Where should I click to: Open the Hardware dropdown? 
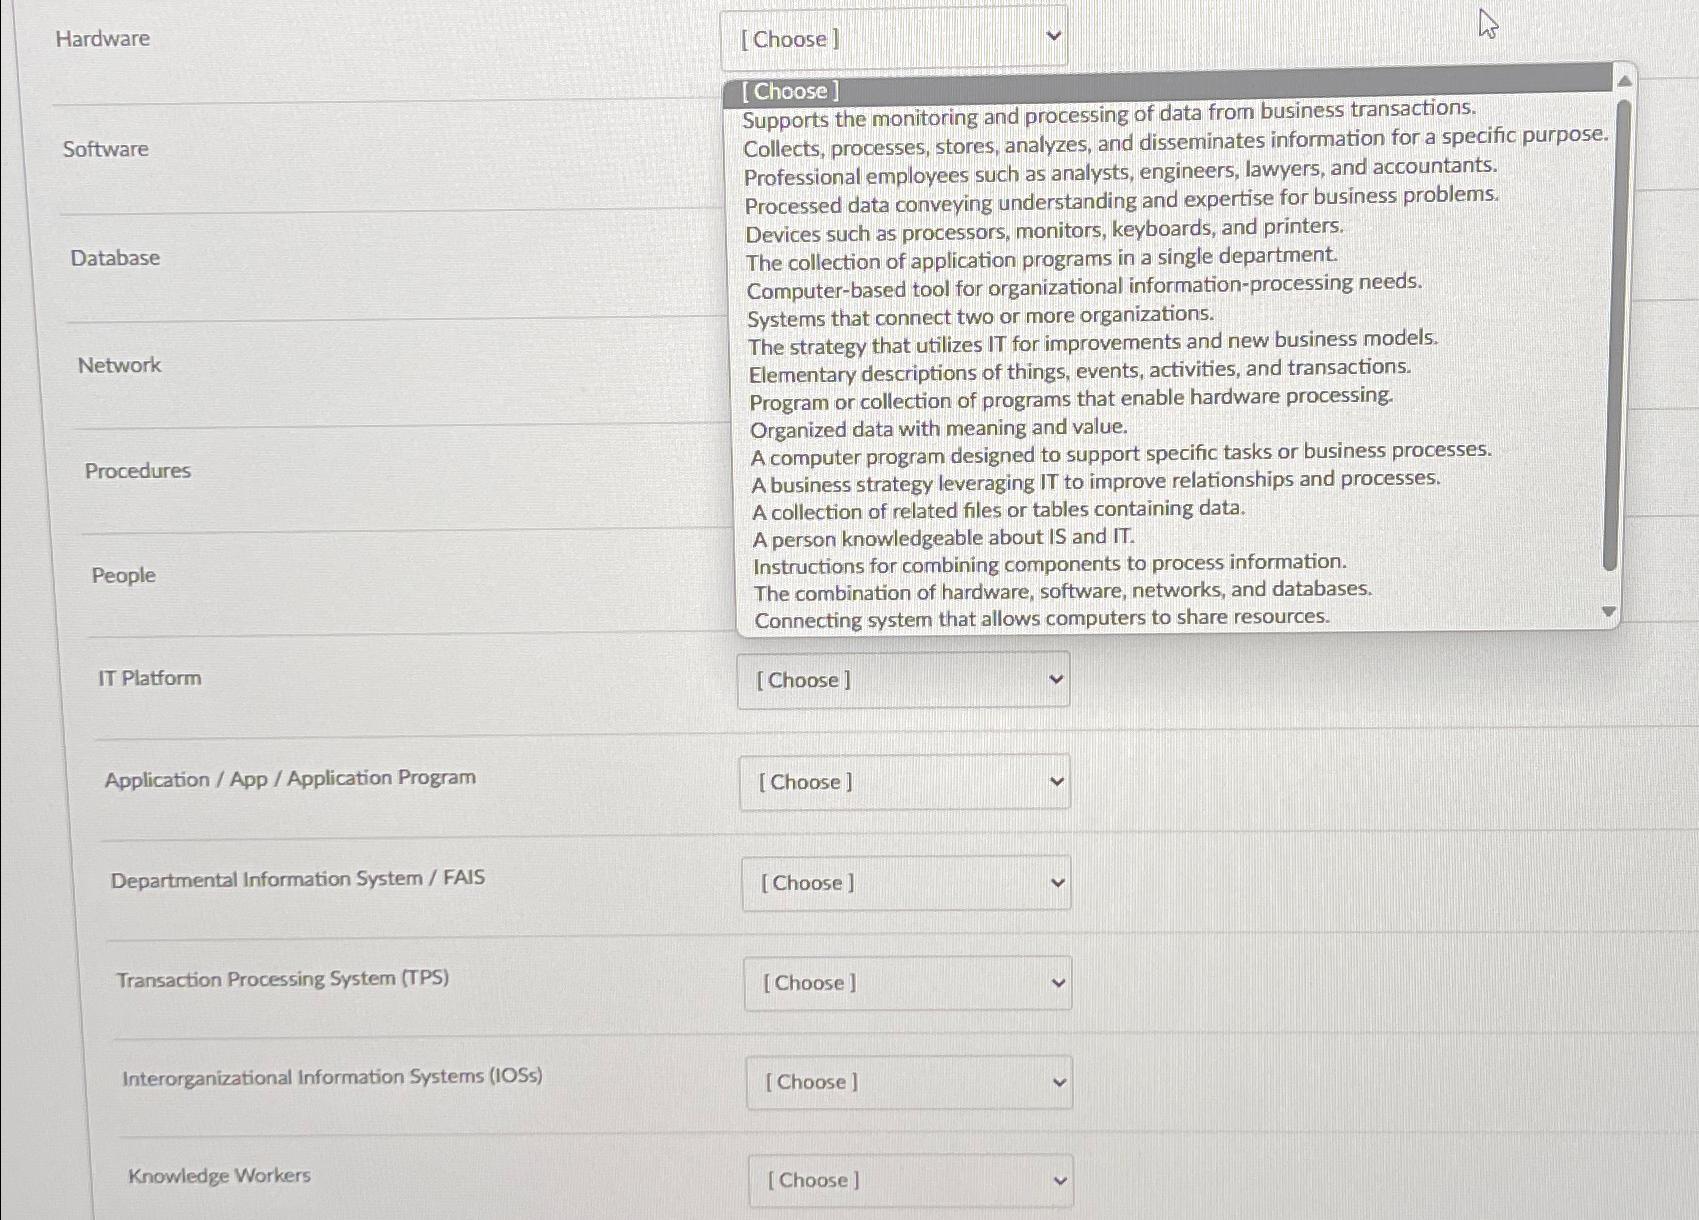coord(893,38)
